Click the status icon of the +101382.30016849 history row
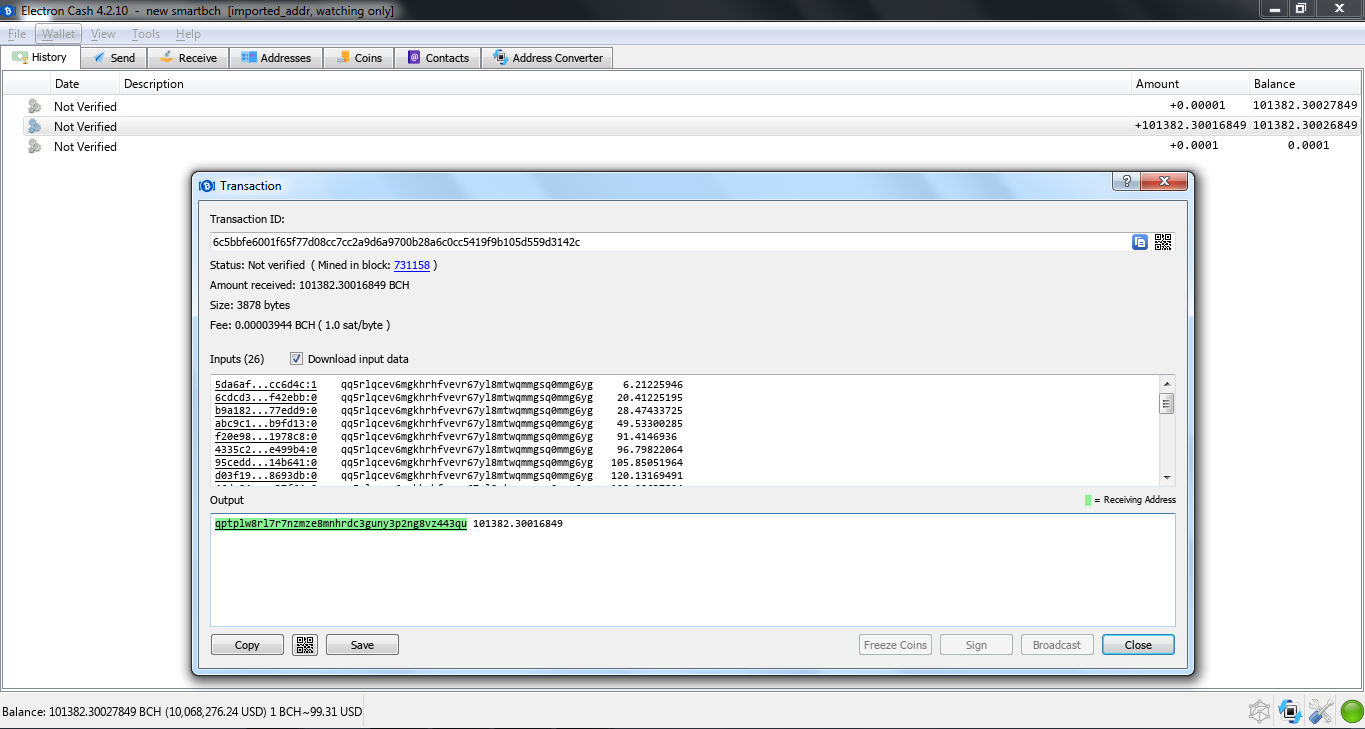The image size is (1365, 729). point(35,126)
